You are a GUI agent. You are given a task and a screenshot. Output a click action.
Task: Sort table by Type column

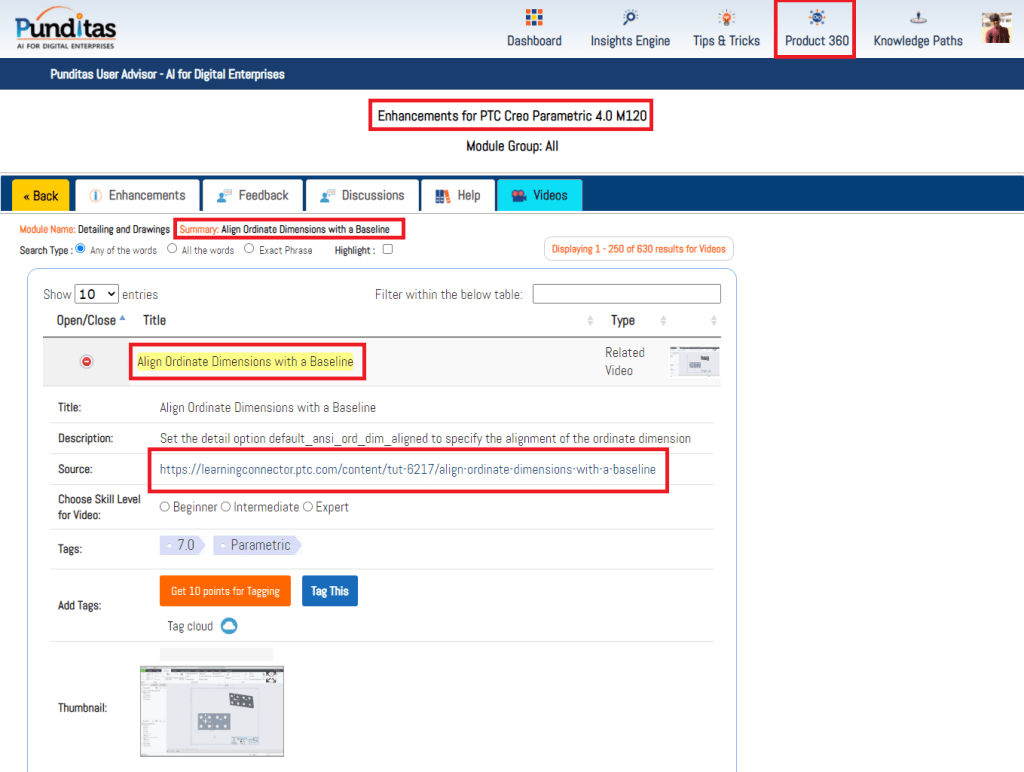click(x=623, y=320)
